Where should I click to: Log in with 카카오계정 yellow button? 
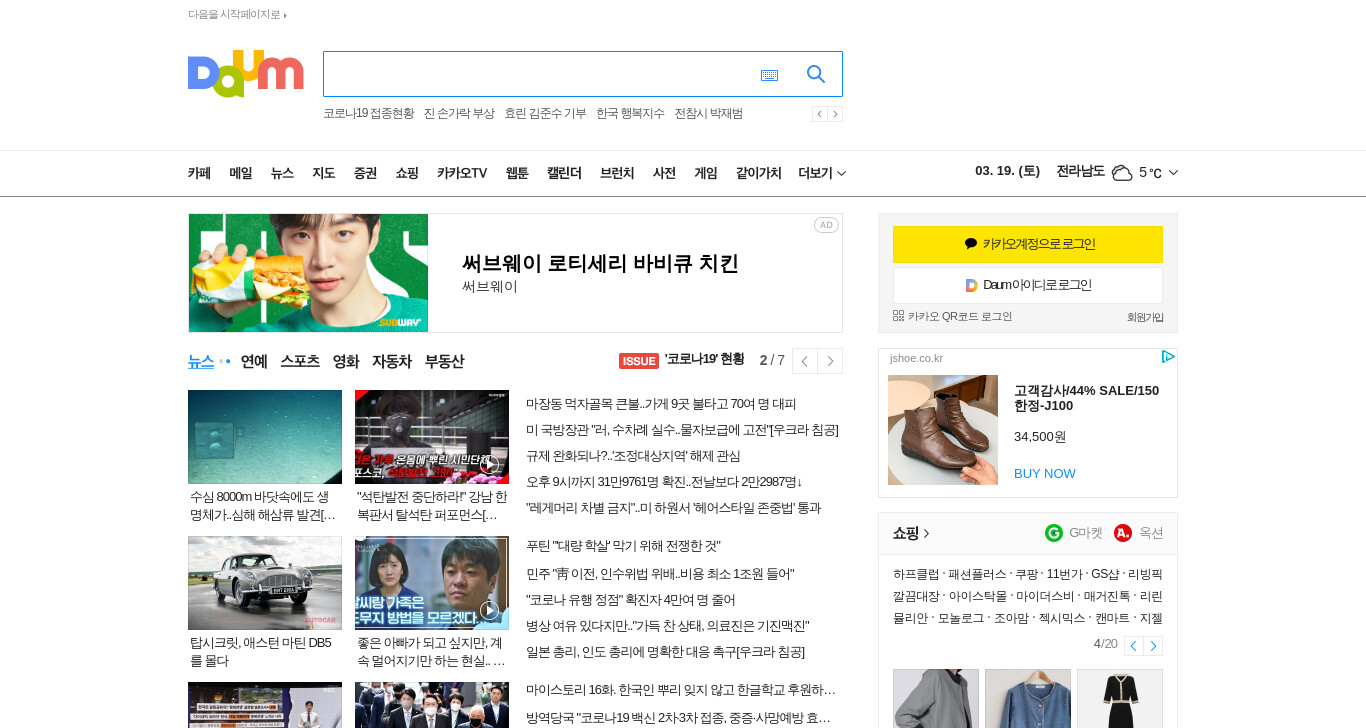[x=1028, y=244]
